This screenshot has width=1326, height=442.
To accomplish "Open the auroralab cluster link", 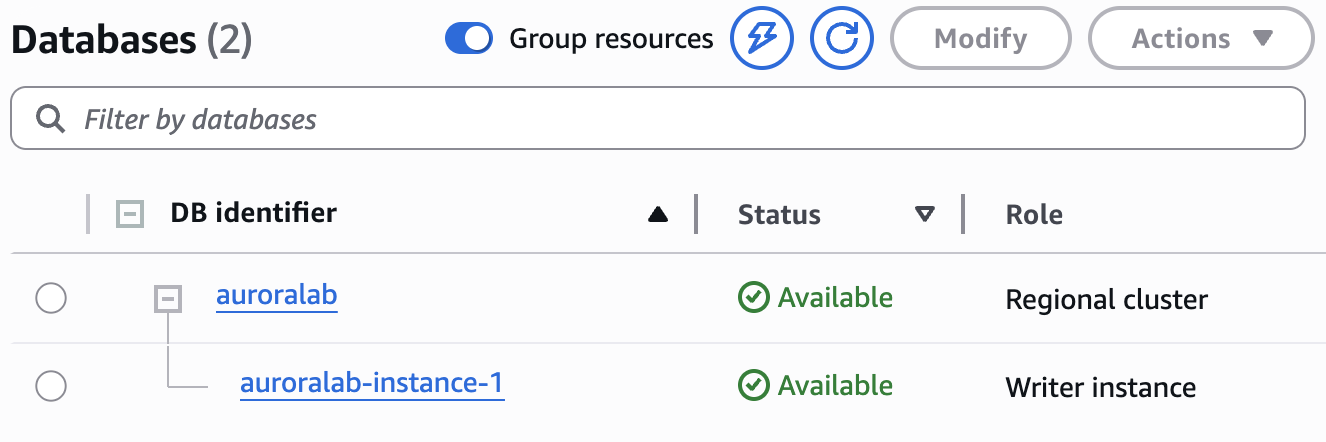I will click(x=277, y=296).
